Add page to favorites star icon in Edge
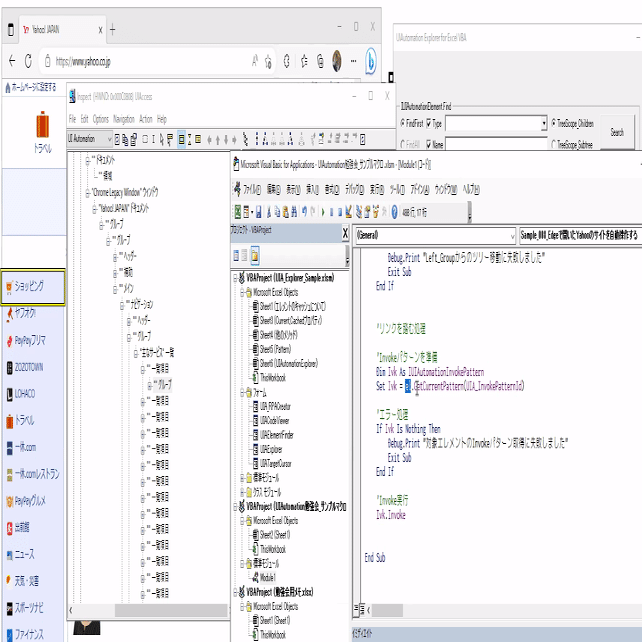 (x=268, y=62)
